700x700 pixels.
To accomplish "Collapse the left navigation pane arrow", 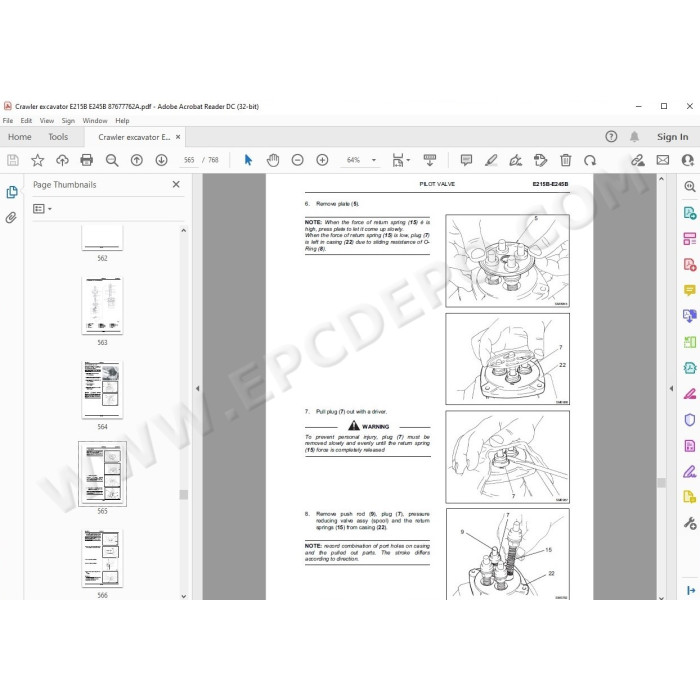I will click(197, 388).
